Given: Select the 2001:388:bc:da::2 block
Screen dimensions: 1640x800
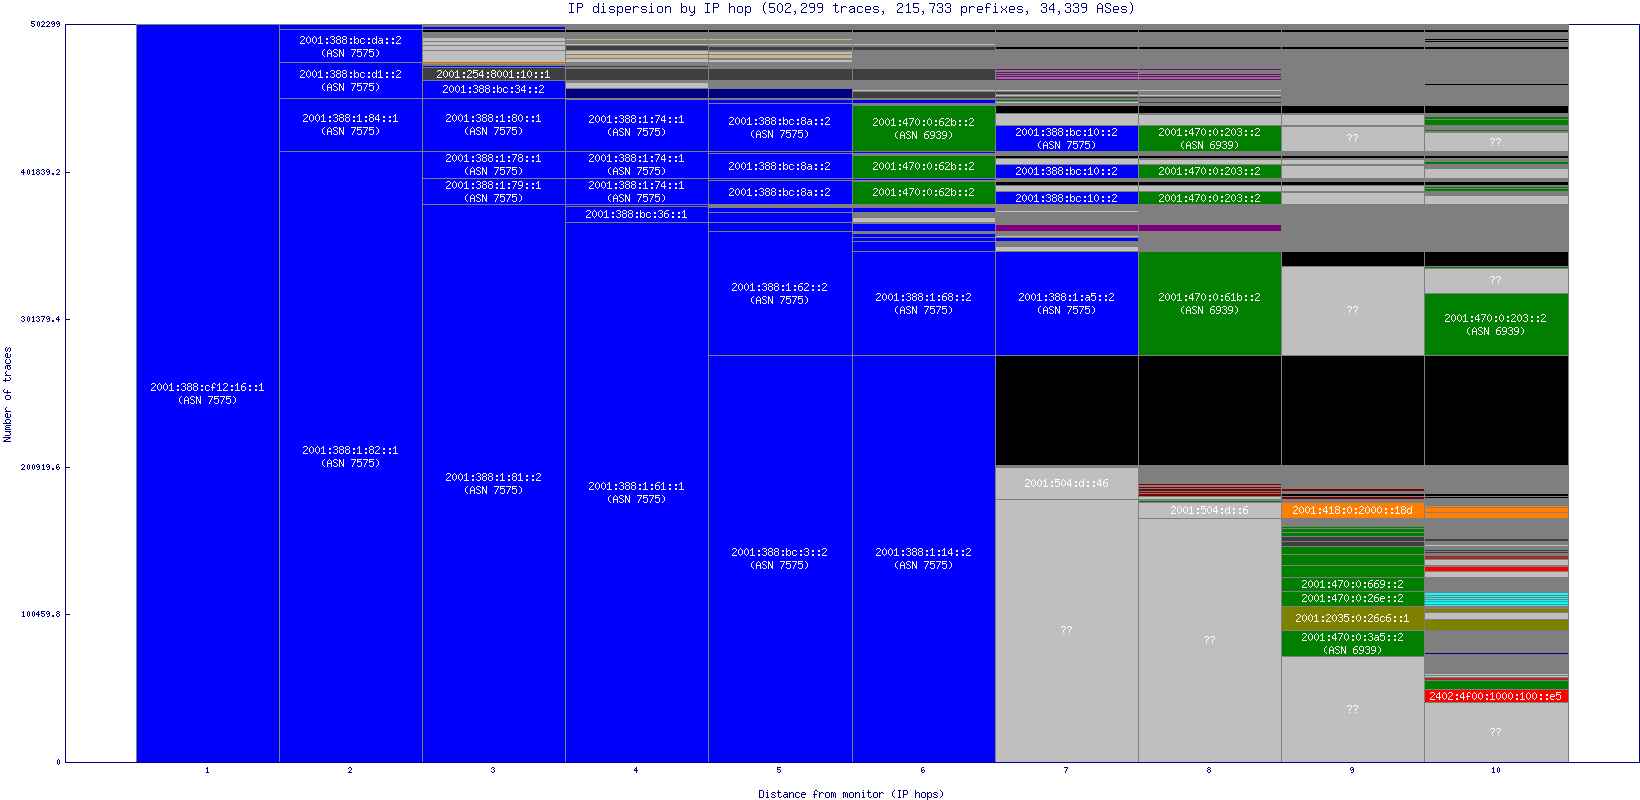Looking at the screenshot, I should [x=351, y=46].
